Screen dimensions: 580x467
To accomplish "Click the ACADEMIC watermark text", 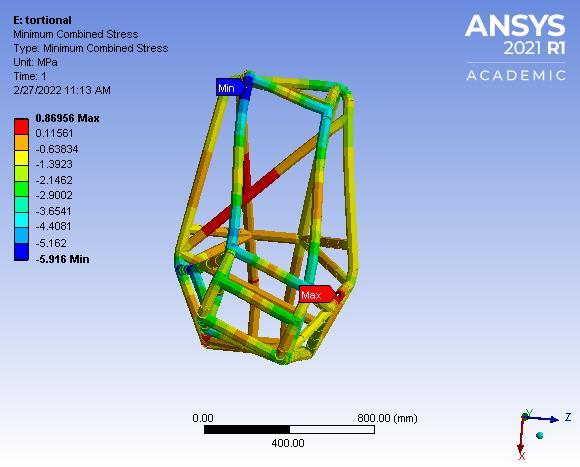I will 516,75.
